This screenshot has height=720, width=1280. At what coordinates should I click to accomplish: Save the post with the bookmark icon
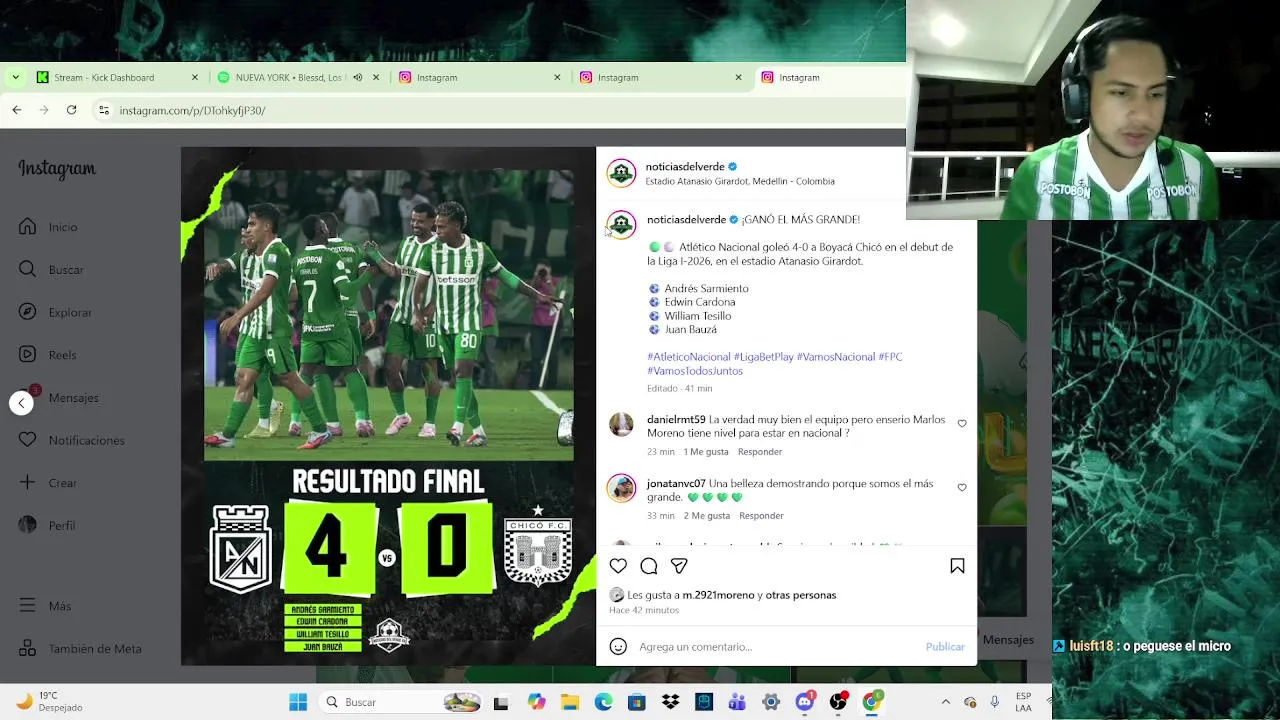point(957,566)
